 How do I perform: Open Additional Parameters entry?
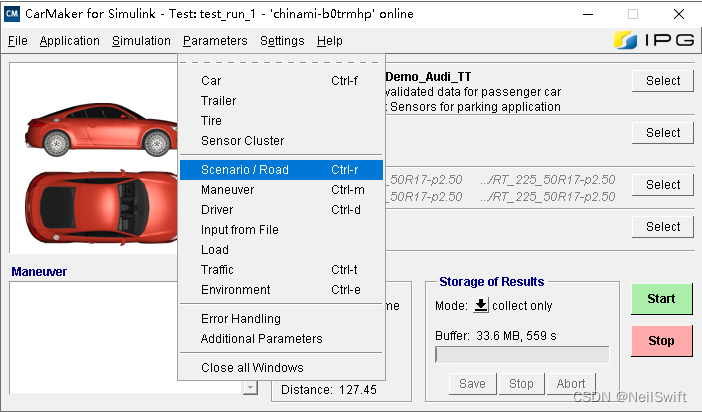pyautogui.click(x=281, y=339)
